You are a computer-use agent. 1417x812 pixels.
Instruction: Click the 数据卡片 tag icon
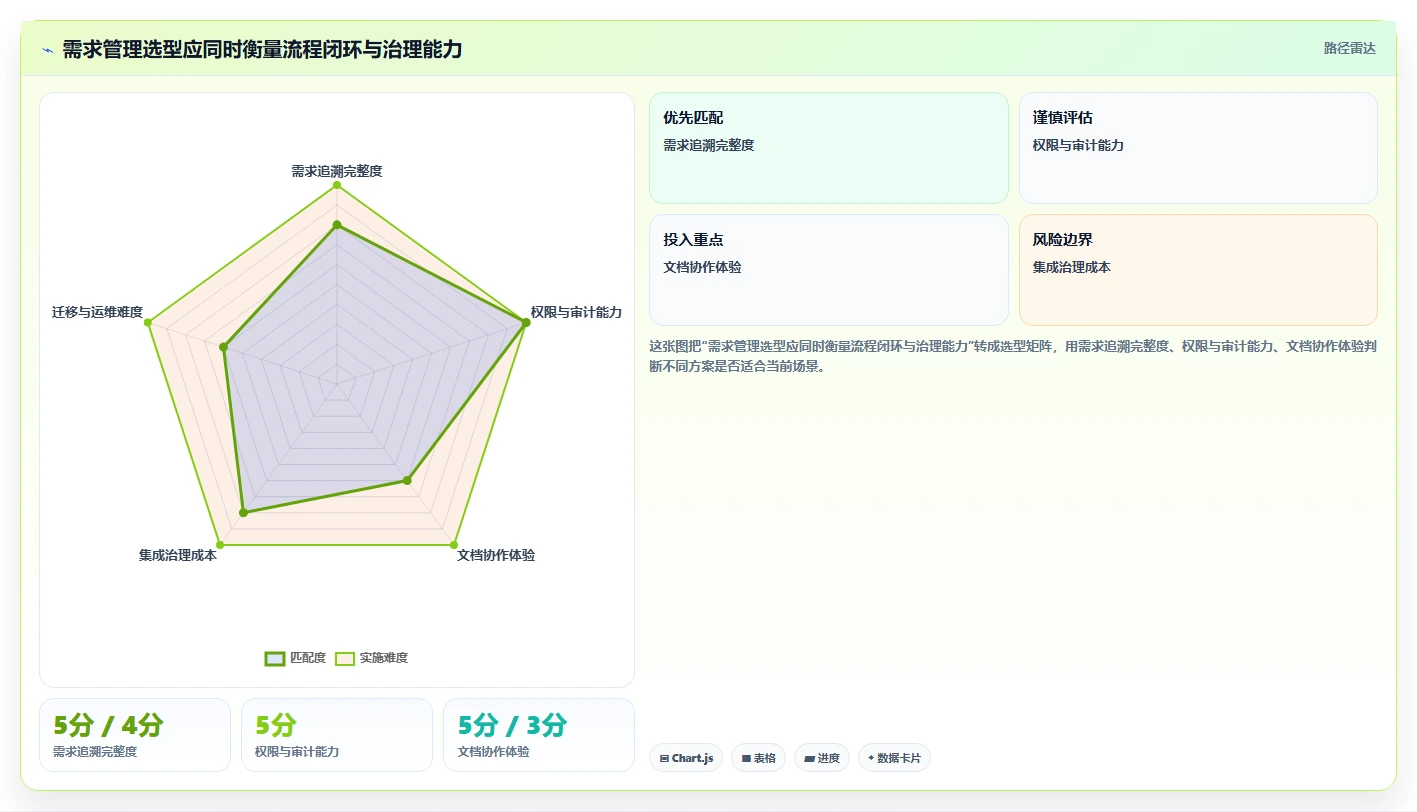pos(871,759)
